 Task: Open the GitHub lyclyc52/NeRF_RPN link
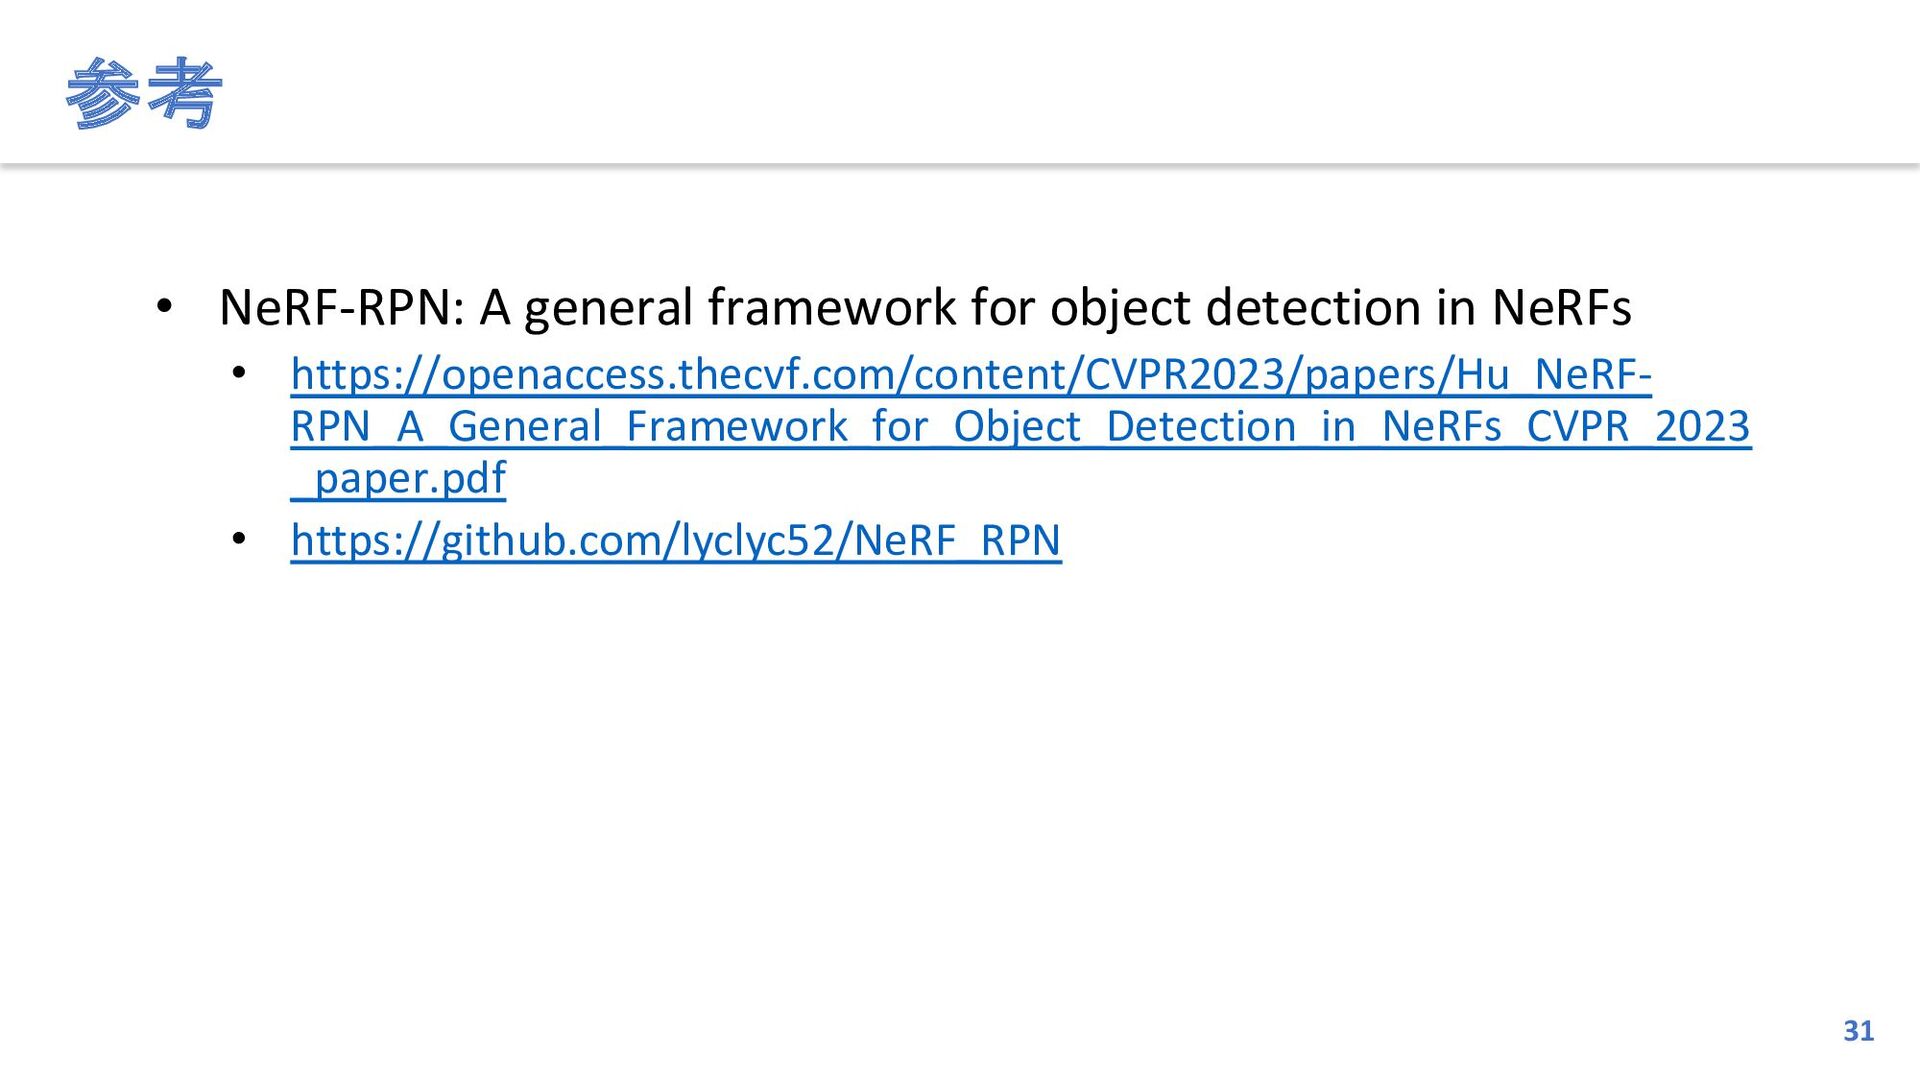pos(676,540)
